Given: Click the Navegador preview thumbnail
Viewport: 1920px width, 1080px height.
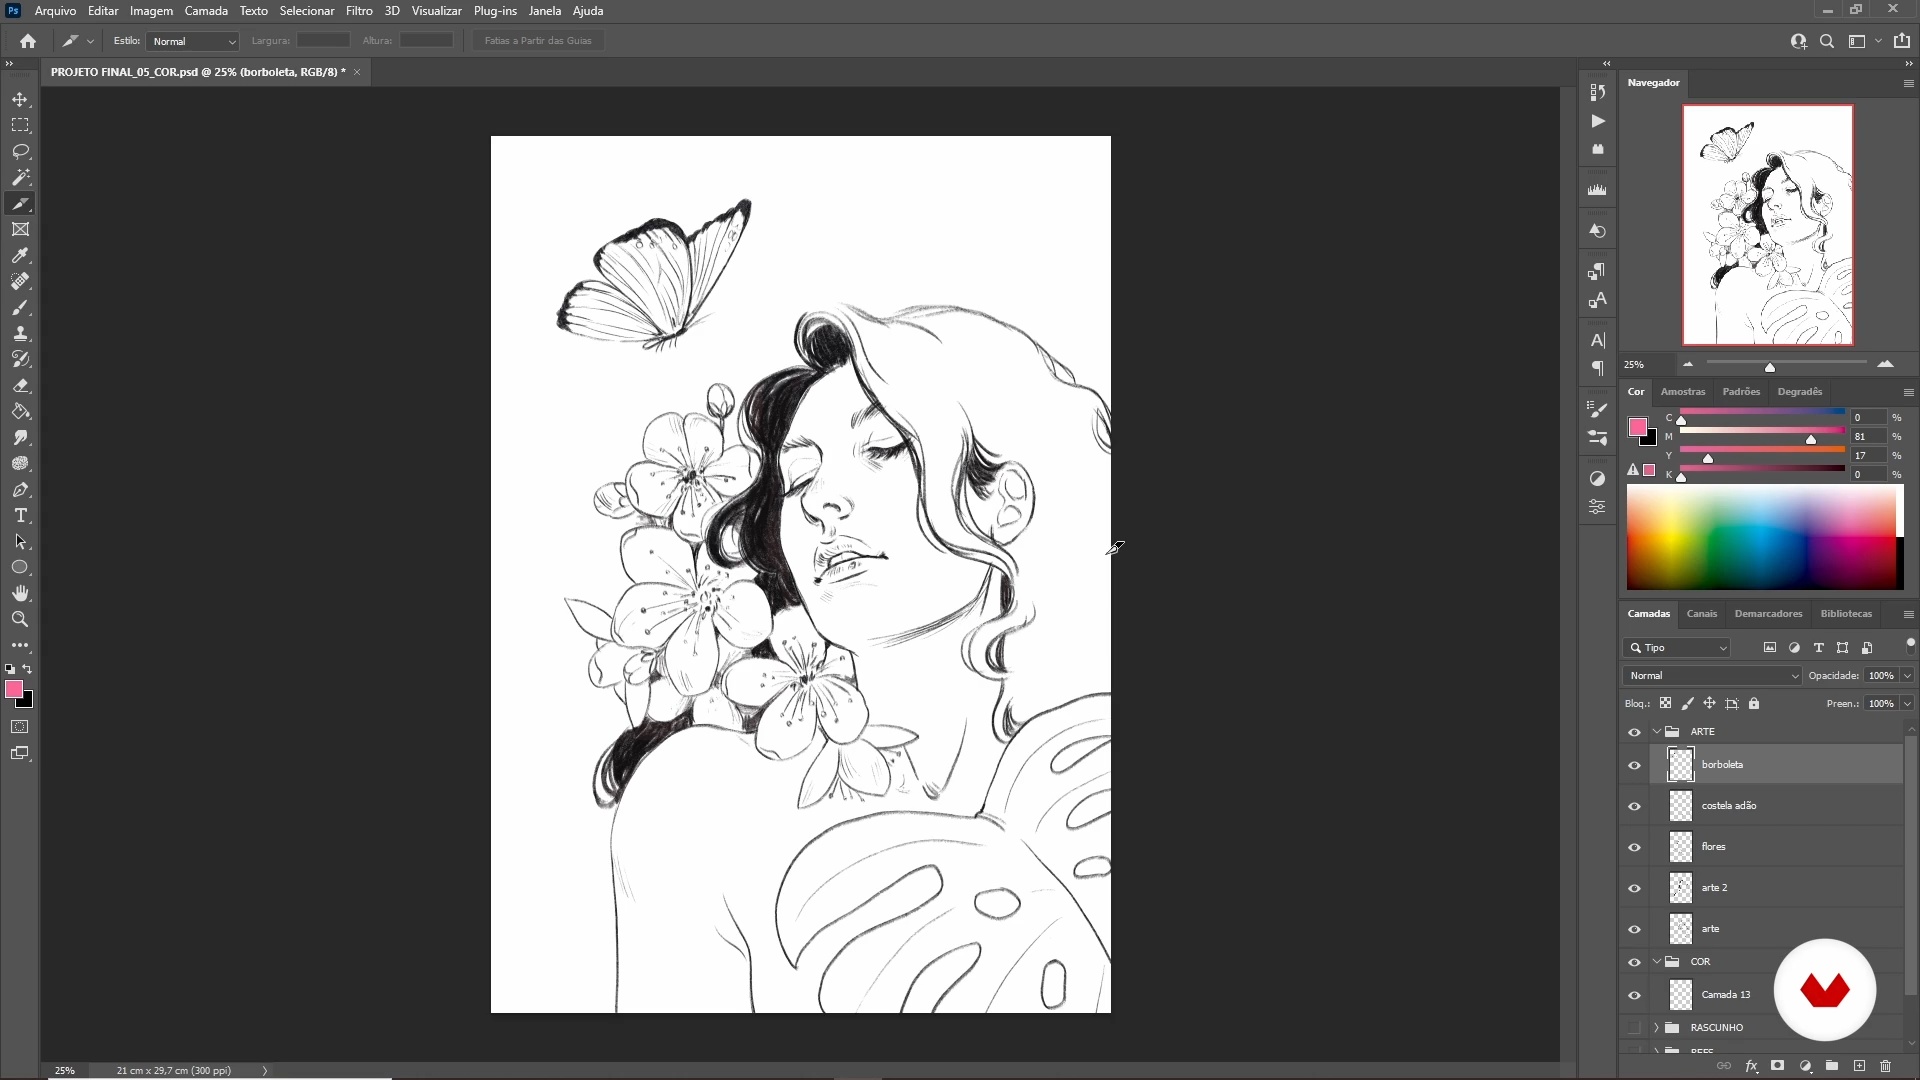Looking at the screenshot, I should point(1767,225).
